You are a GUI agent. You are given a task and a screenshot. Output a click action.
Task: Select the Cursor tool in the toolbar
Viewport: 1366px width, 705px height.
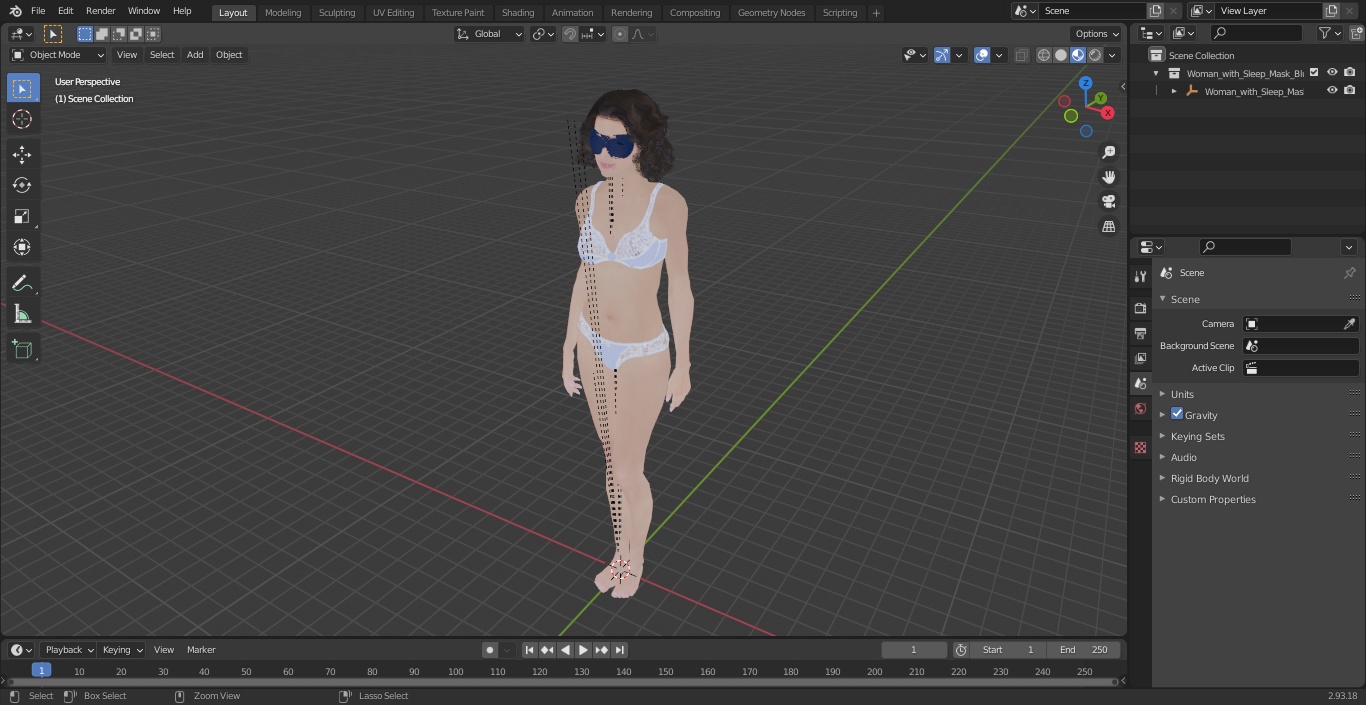[x=22, y=119]
